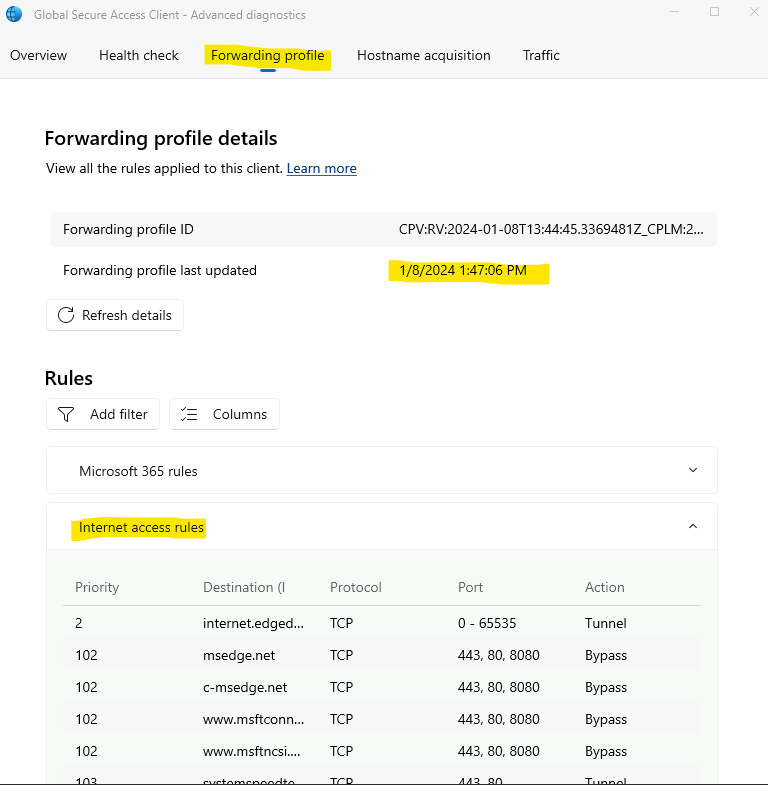Select the www.msftncsi... destination cell

(x=251, y=751)
